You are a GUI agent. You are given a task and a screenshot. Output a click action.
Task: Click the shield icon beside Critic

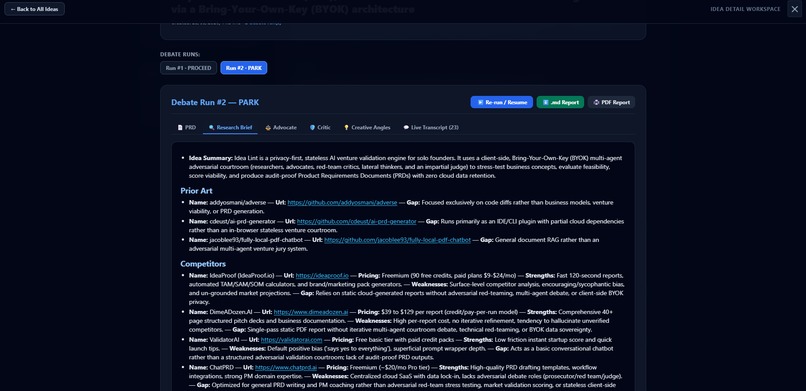coord(312,127)
